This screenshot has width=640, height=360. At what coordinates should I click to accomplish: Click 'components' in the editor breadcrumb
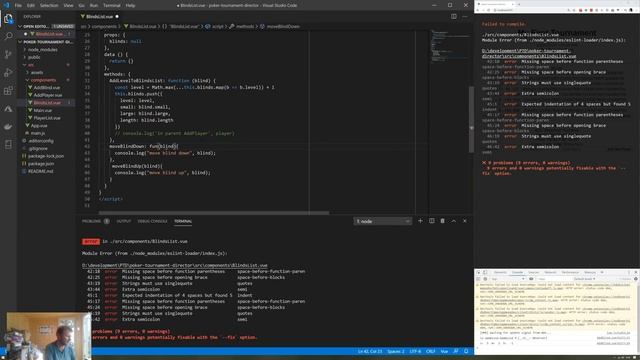104,26
